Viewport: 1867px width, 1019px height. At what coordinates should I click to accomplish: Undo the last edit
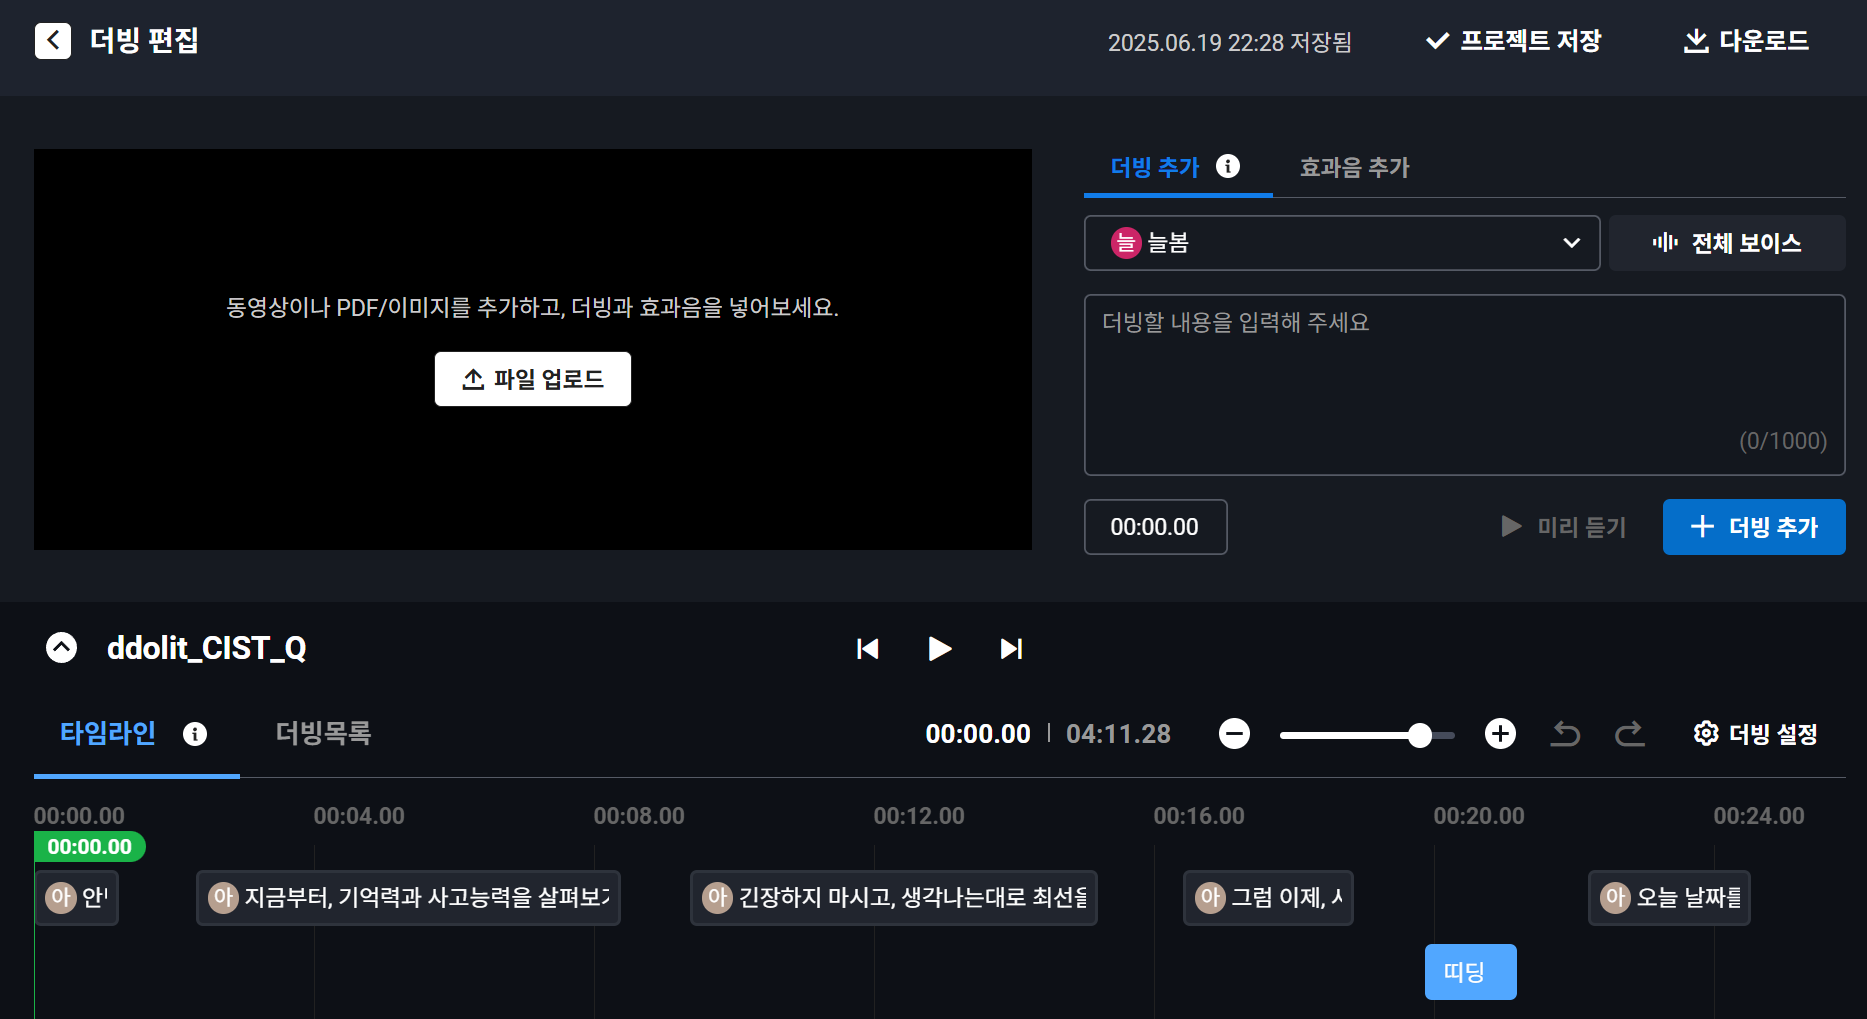coord(1566,734)
